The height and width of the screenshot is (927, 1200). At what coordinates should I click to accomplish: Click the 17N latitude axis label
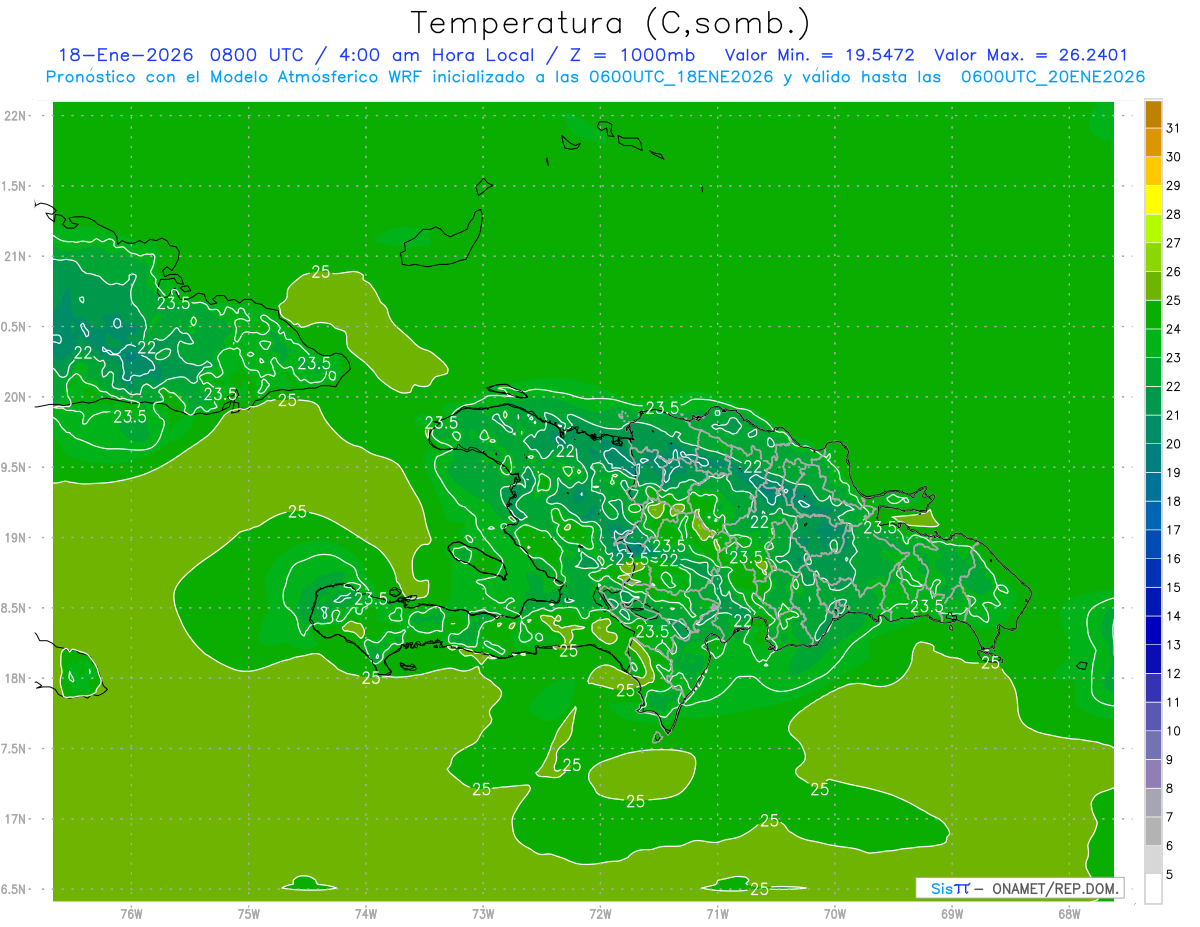pos(15,819)
